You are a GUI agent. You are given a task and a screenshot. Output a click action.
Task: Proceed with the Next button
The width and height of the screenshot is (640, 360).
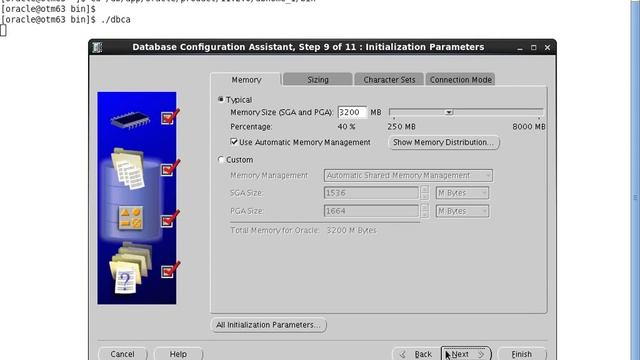[466, 354]
